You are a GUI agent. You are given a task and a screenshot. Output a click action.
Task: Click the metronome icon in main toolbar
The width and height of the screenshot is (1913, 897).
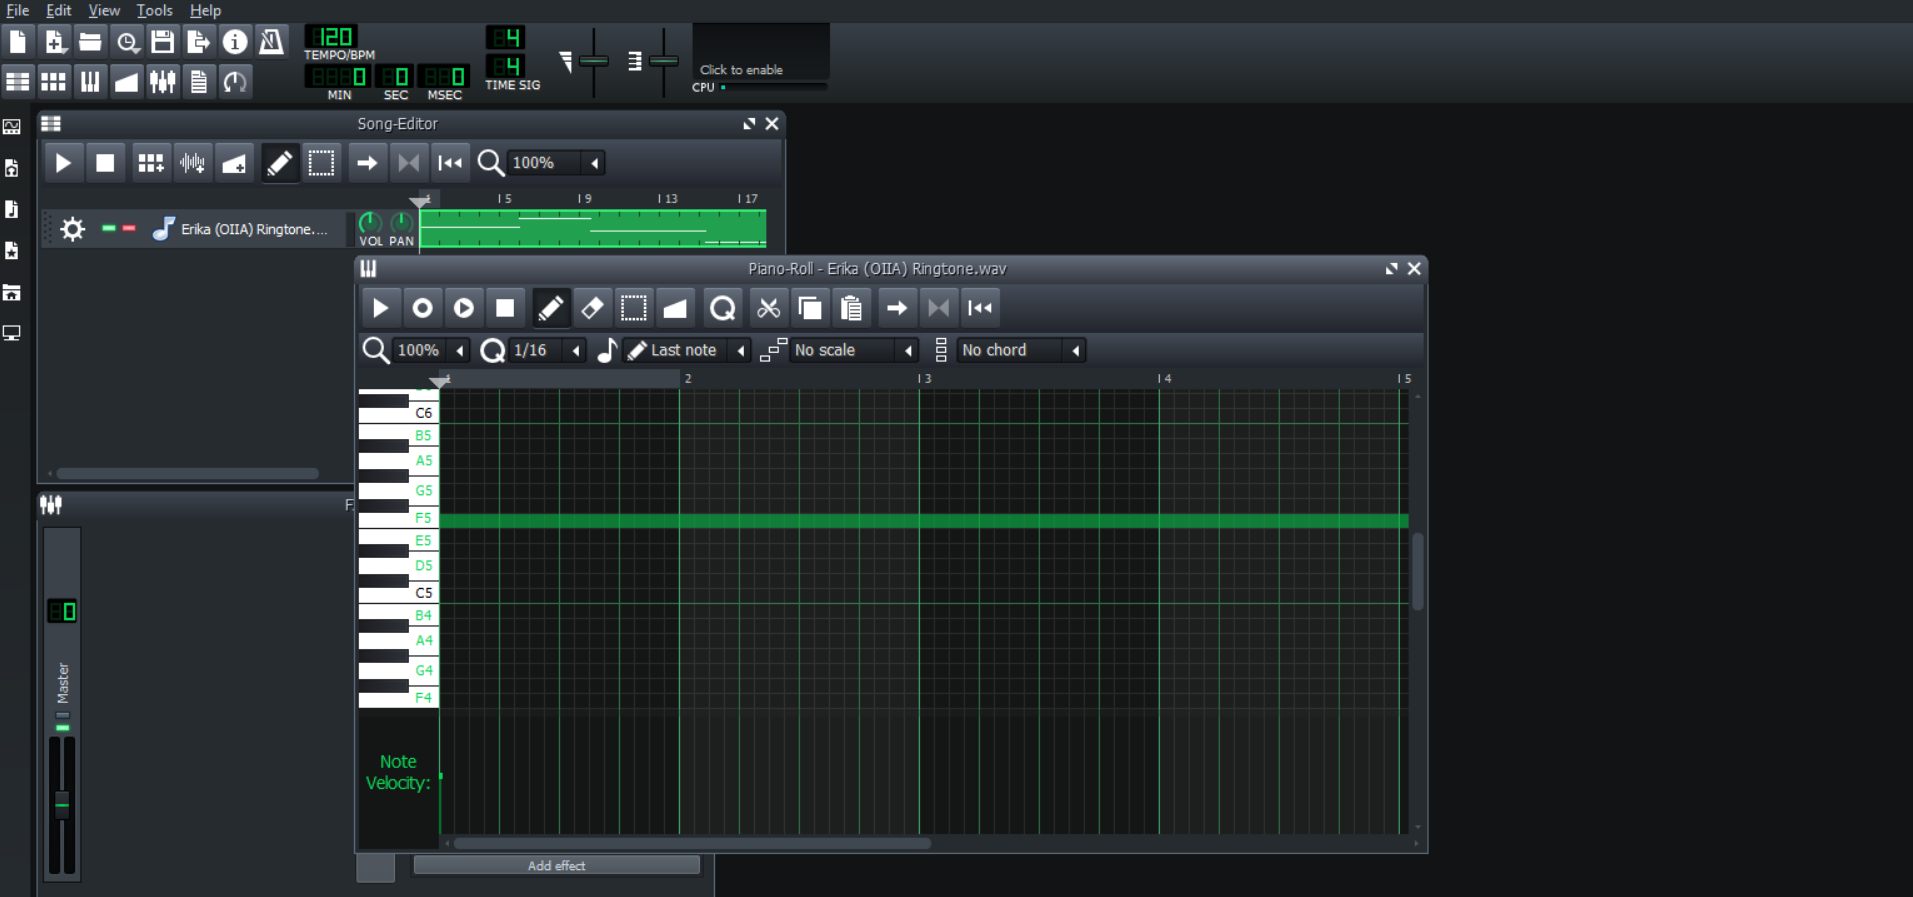coord(271,42)
